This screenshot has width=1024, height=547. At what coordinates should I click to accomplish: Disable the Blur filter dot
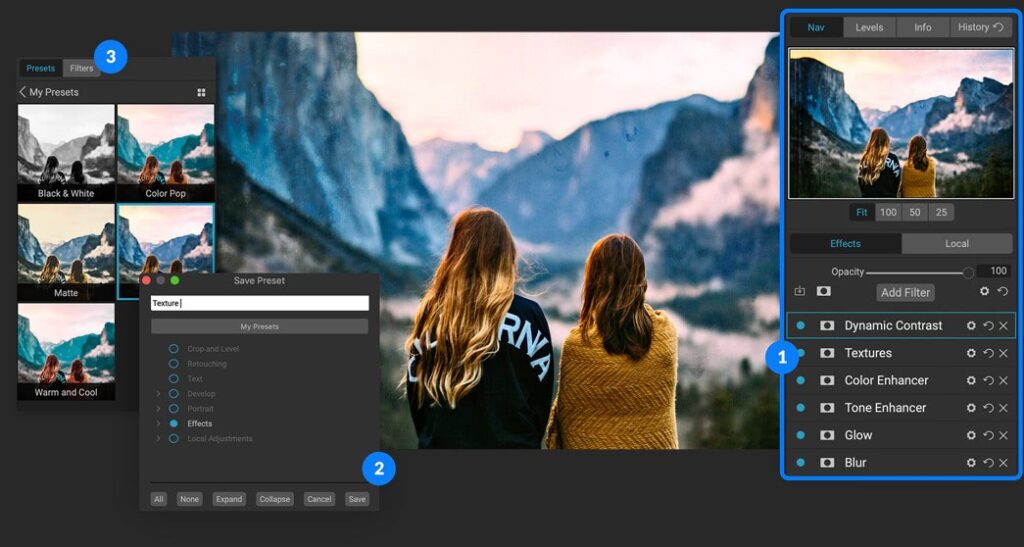click(x=801, y=463)
